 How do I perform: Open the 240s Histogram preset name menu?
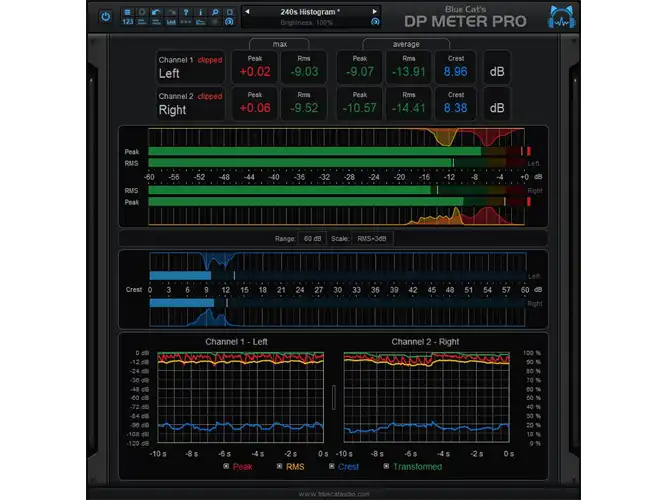[310, 12]
